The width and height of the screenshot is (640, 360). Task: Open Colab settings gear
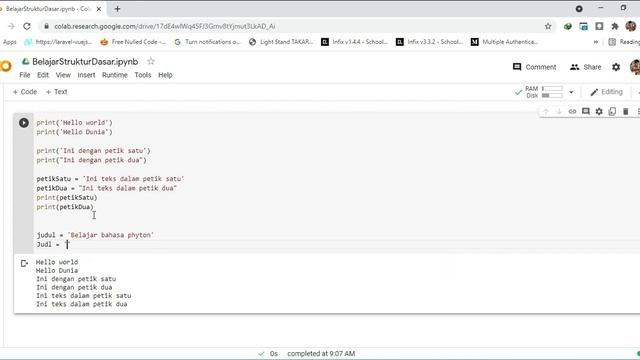pyautogui.click(x=616, y=67)
